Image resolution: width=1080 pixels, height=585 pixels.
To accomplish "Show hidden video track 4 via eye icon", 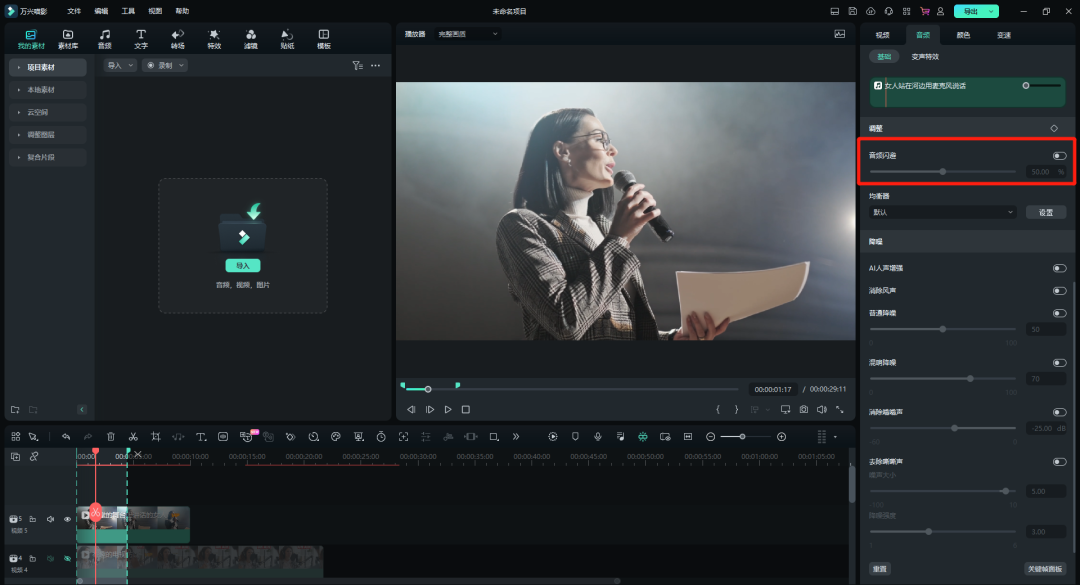I will (x=68, y=558).
